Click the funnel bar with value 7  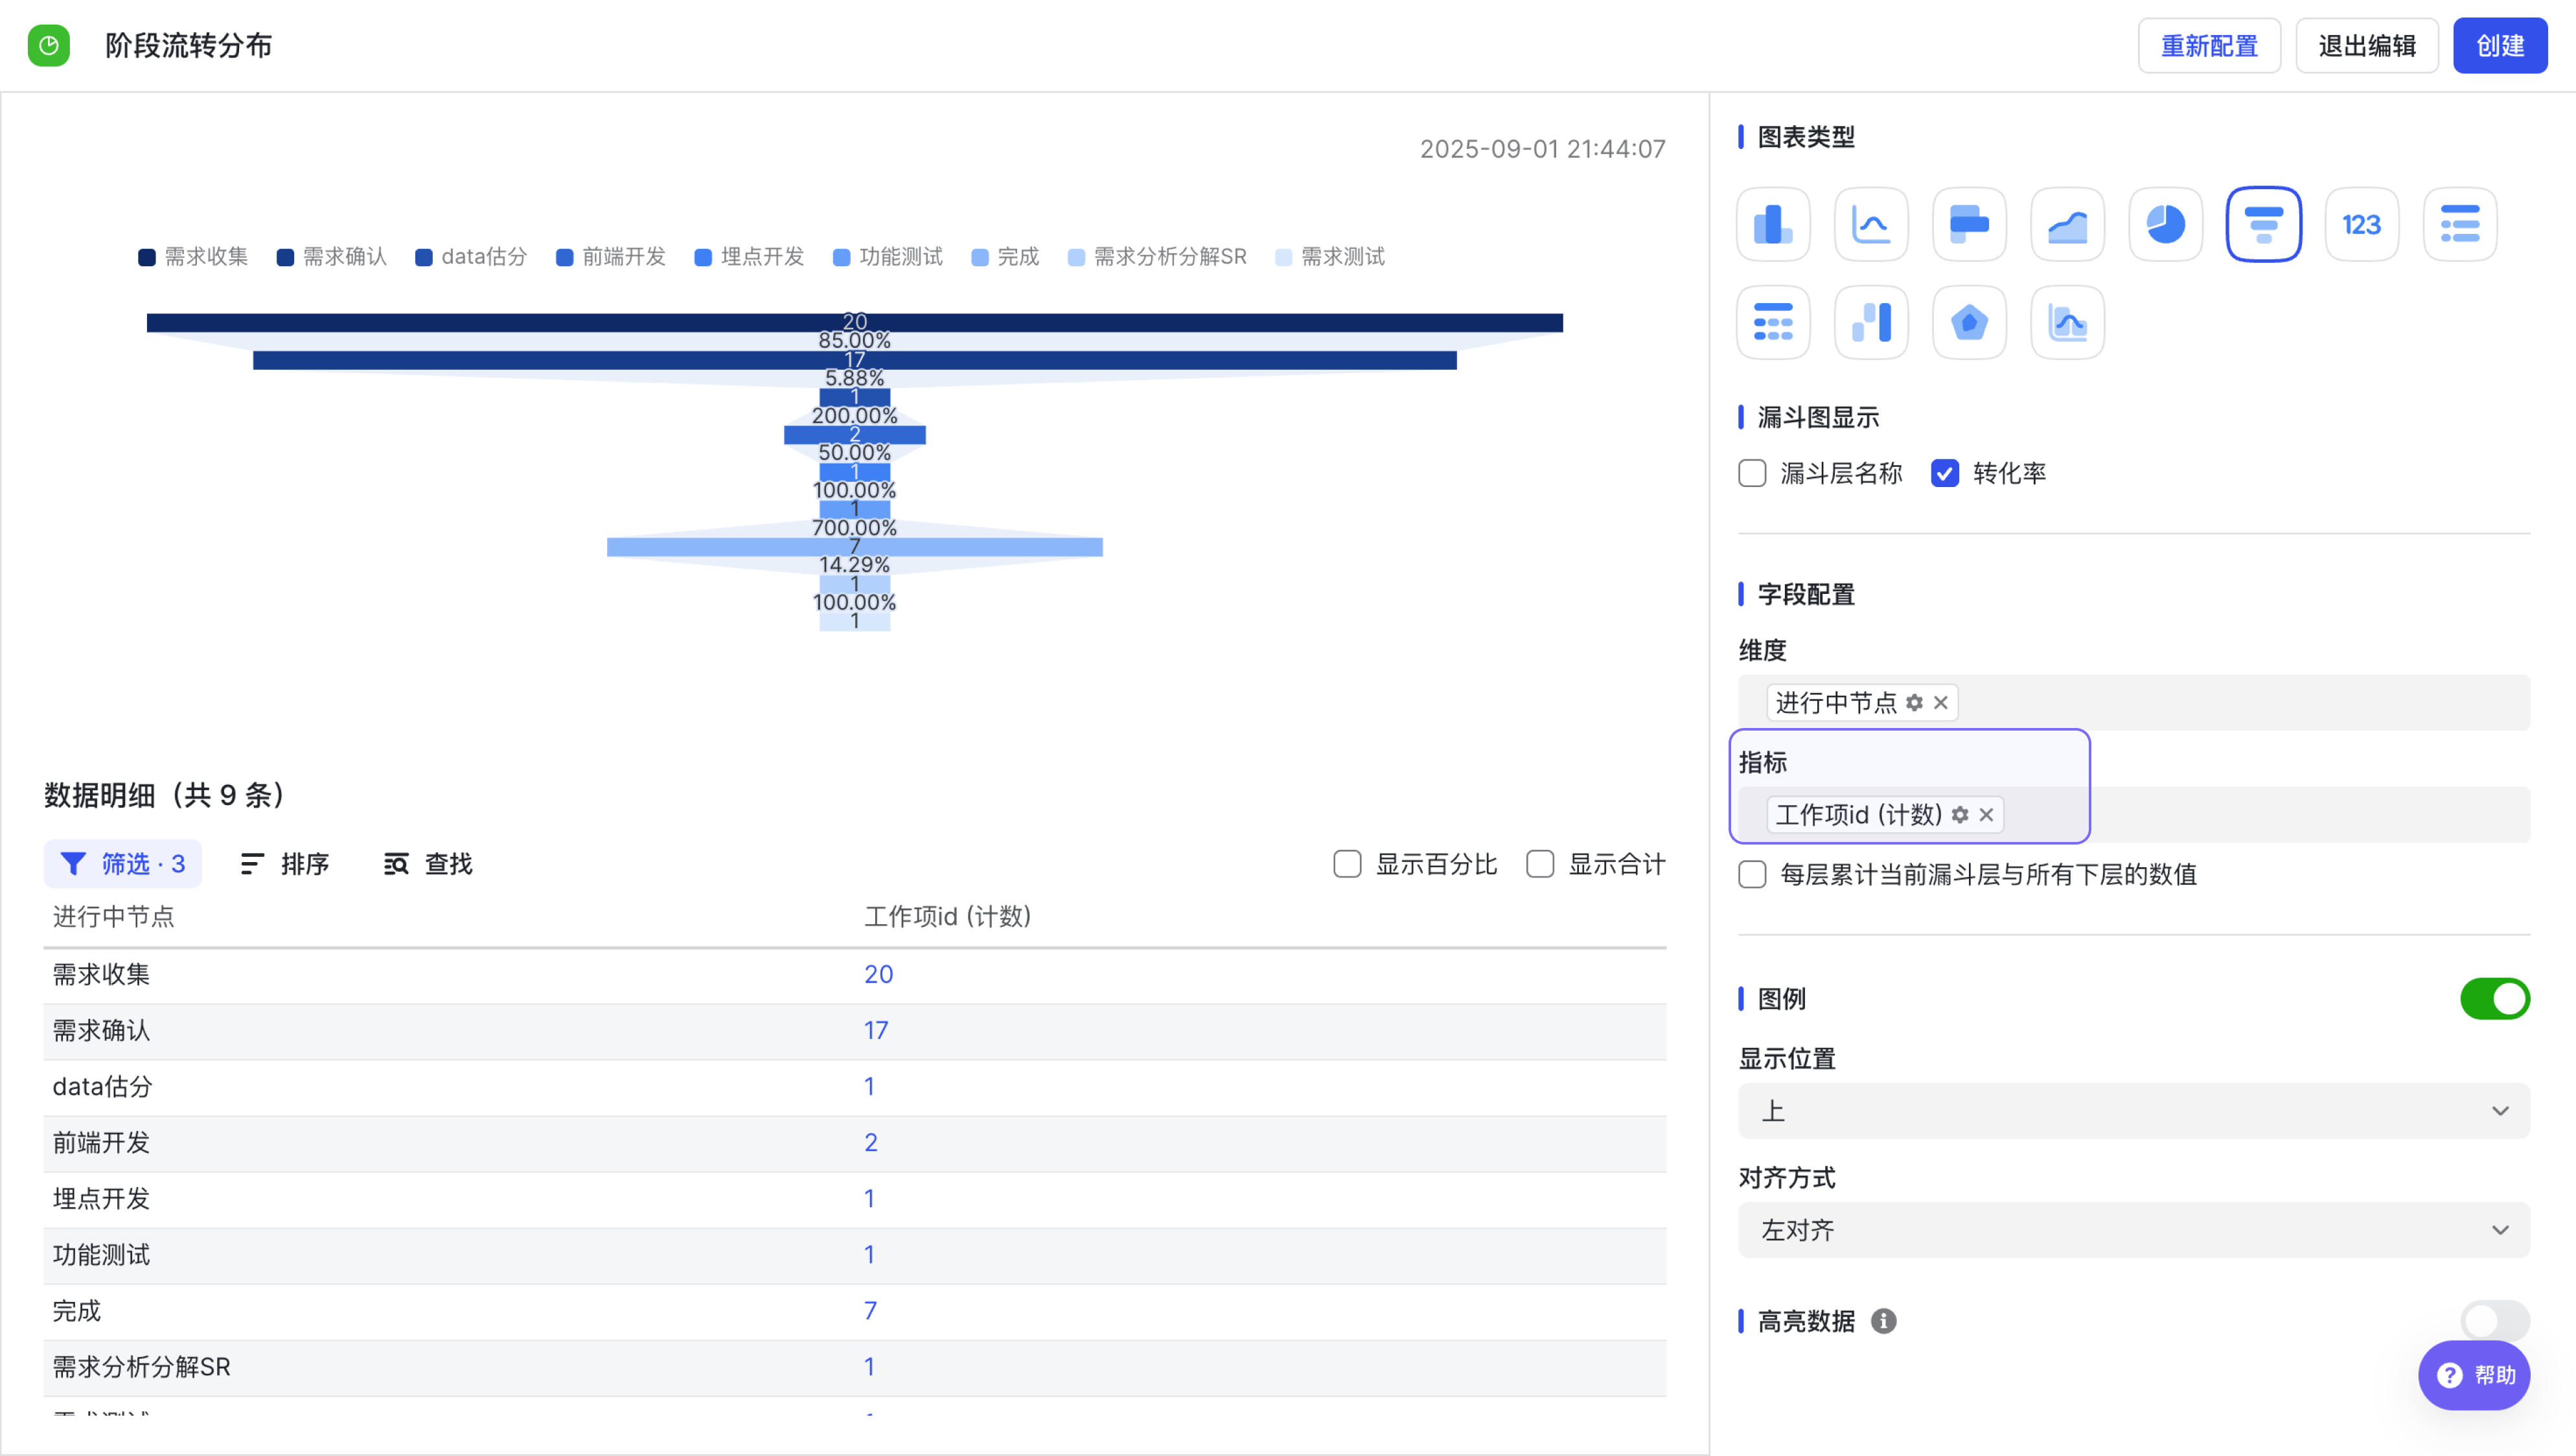click(855, 547)
